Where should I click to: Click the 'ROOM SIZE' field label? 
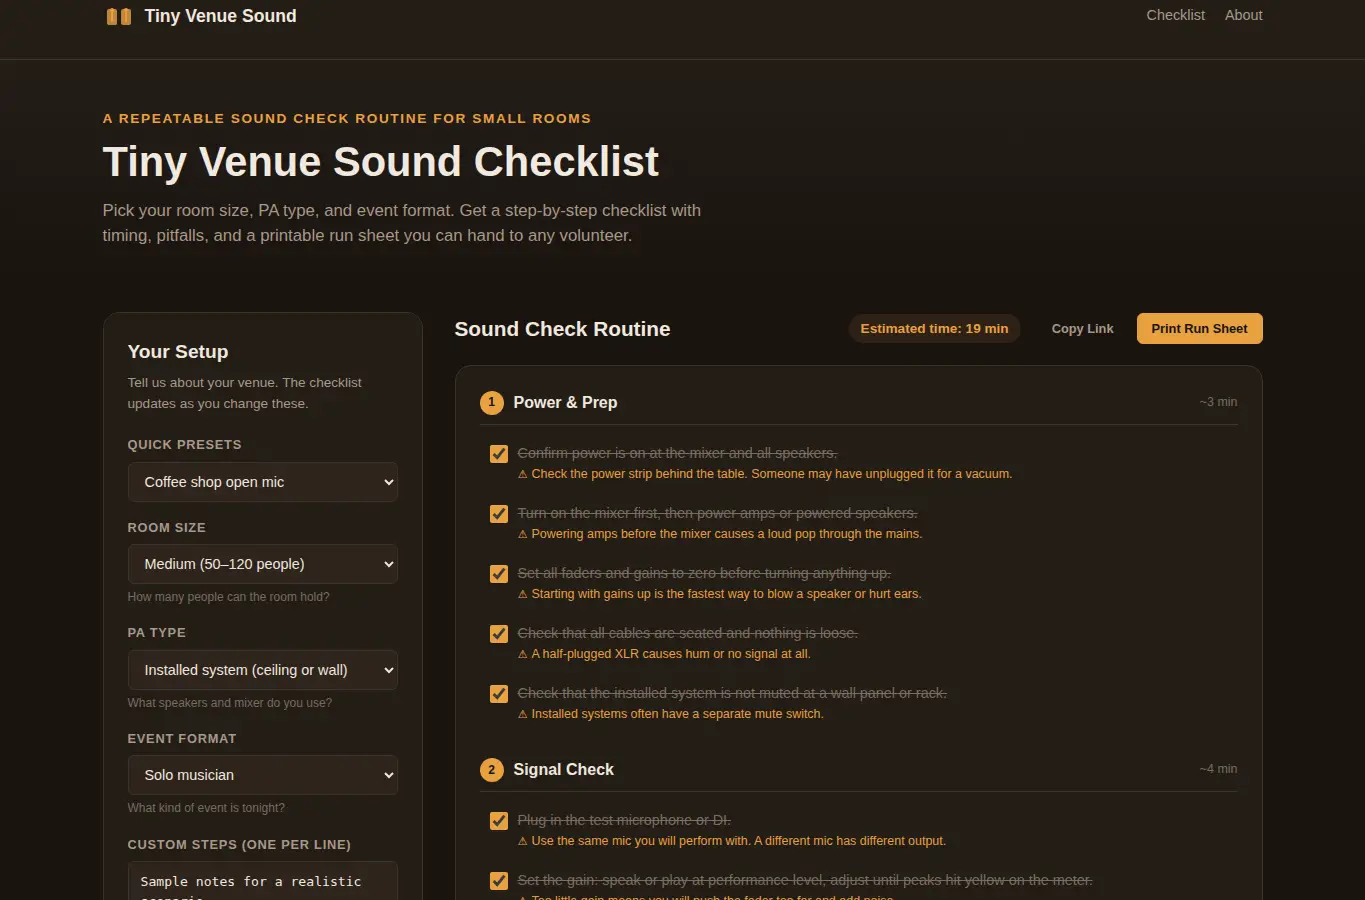166,528
